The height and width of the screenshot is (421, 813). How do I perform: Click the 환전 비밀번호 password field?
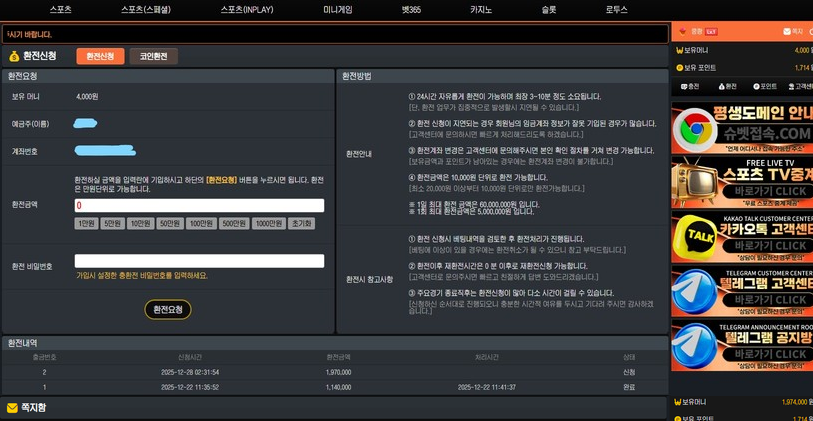click(199, 261)
